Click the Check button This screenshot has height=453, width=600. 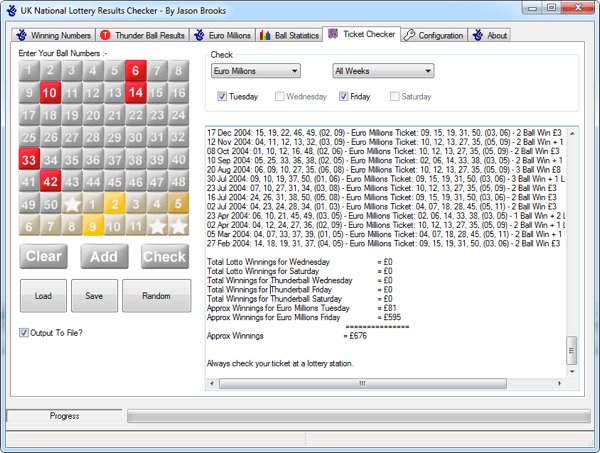pyautogui.click(x=165, y=256)
